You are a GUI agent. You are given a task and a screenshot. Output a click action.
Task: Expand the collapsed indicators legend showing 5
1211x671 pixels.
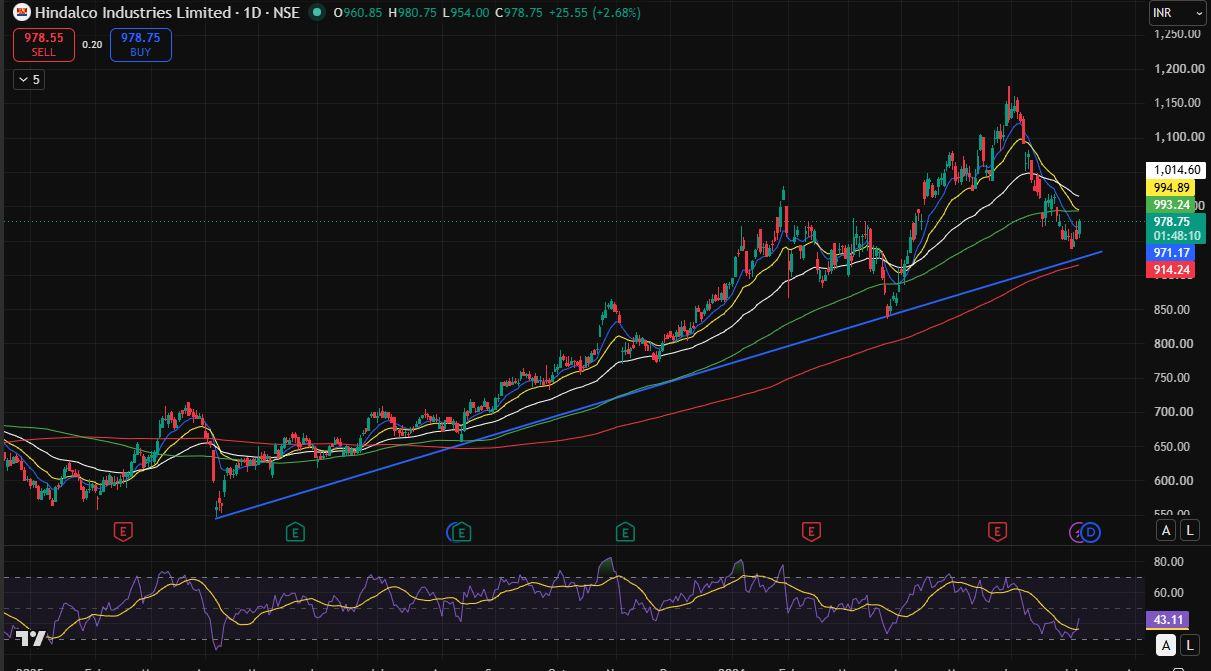tap(29, 80)
